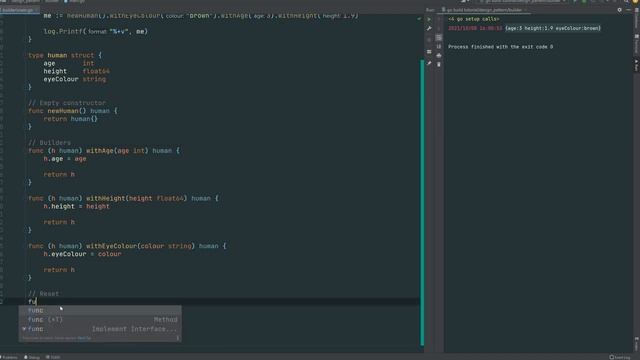Click the '// Builders' comment line
The width and height of the screenshot is (640, 360).
[x=49, y=143]
